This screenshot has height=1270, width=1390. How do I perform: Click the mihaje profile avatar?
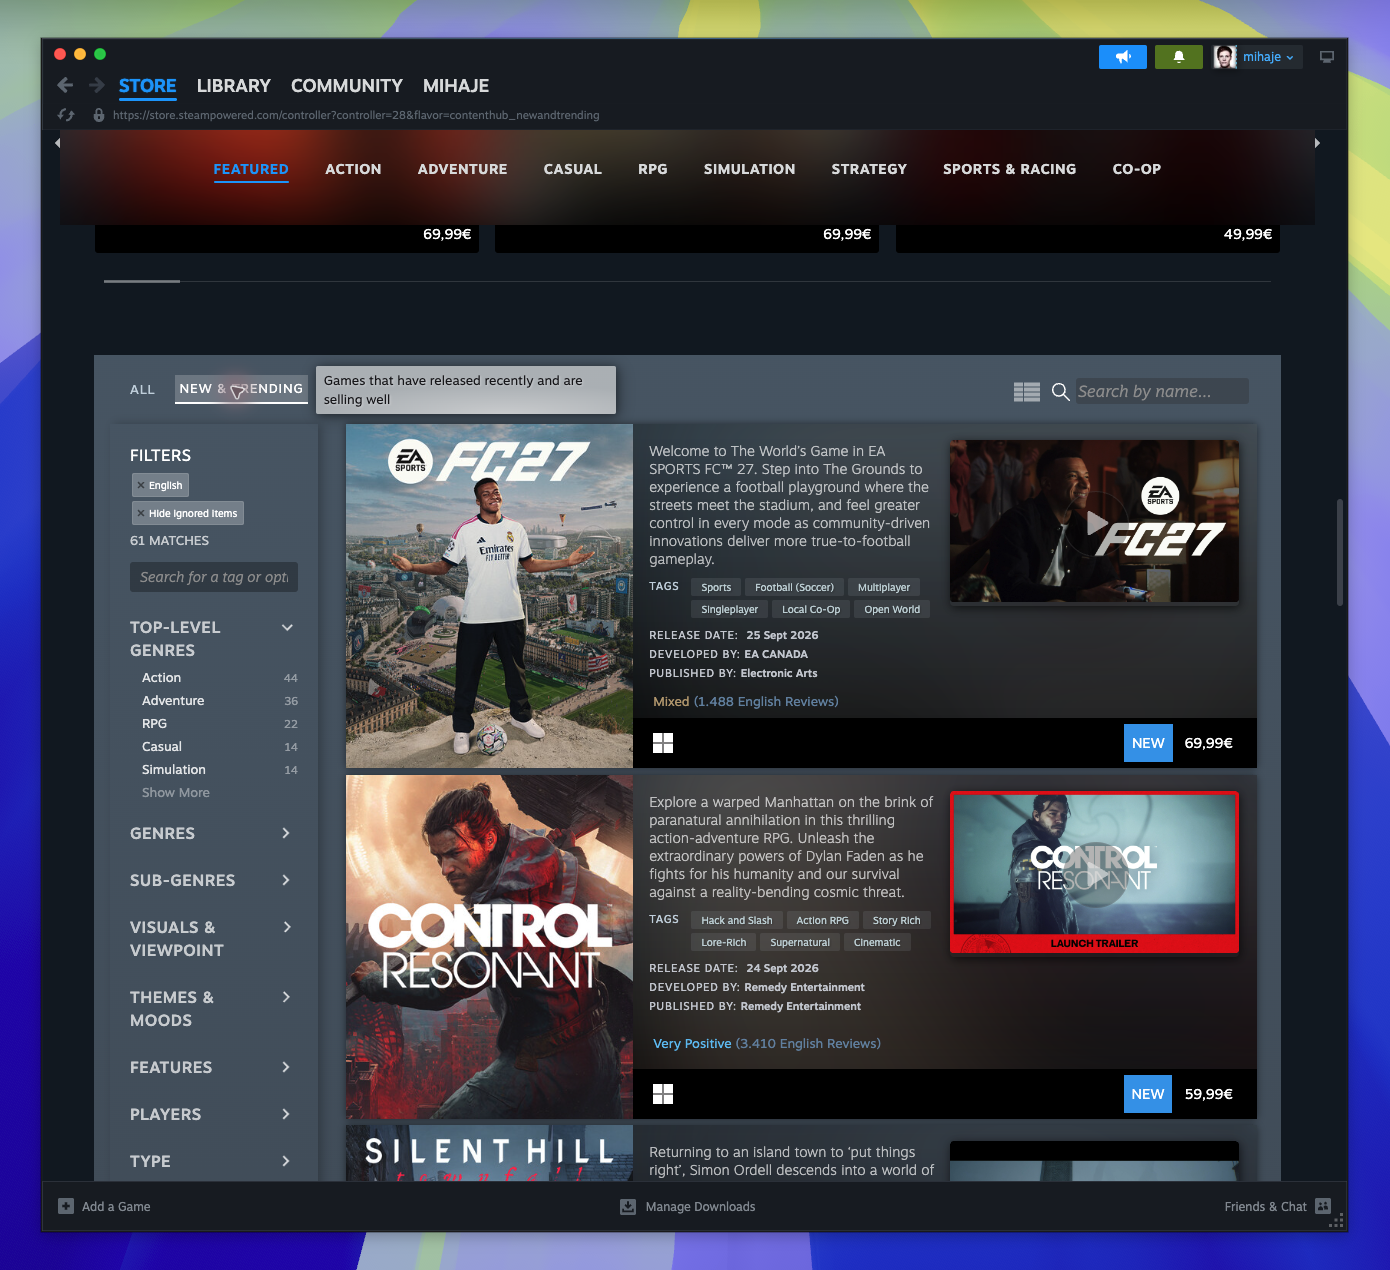1225,57
